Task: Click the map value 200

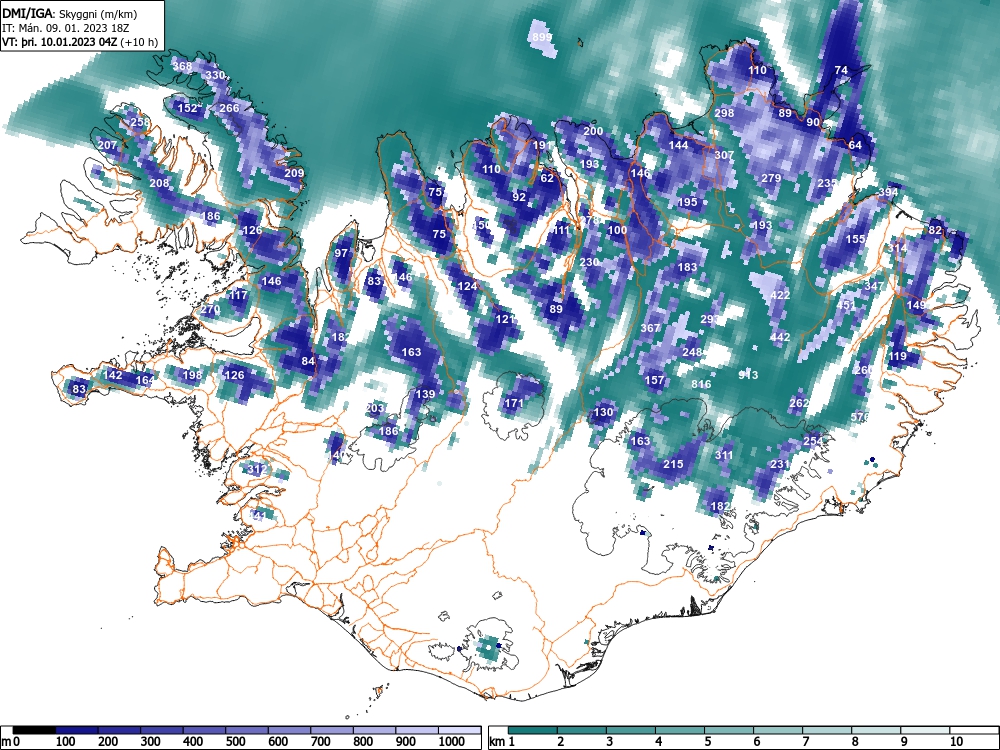Action: [593, 131]
